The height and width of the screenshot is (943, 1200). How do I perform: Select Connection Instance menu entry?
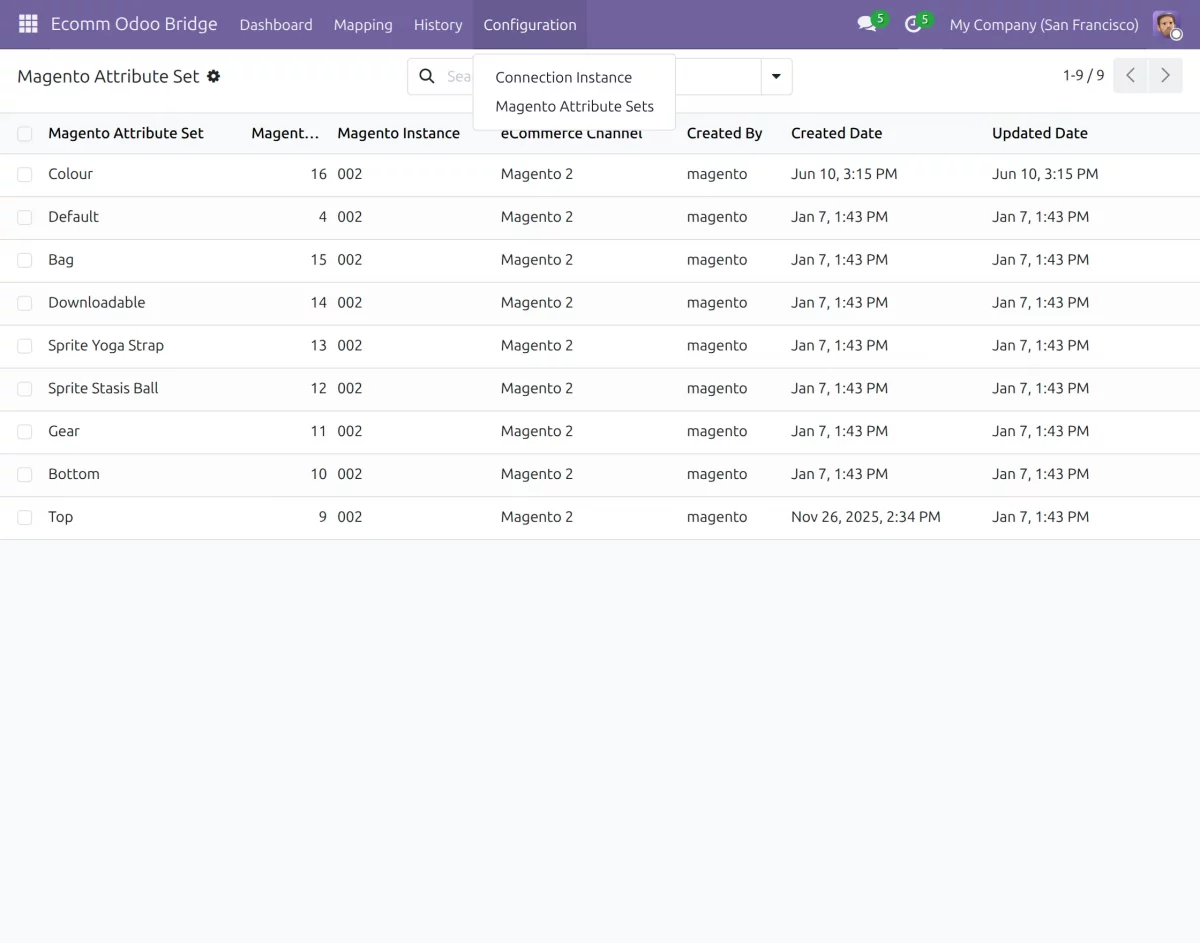pos(564,77)
